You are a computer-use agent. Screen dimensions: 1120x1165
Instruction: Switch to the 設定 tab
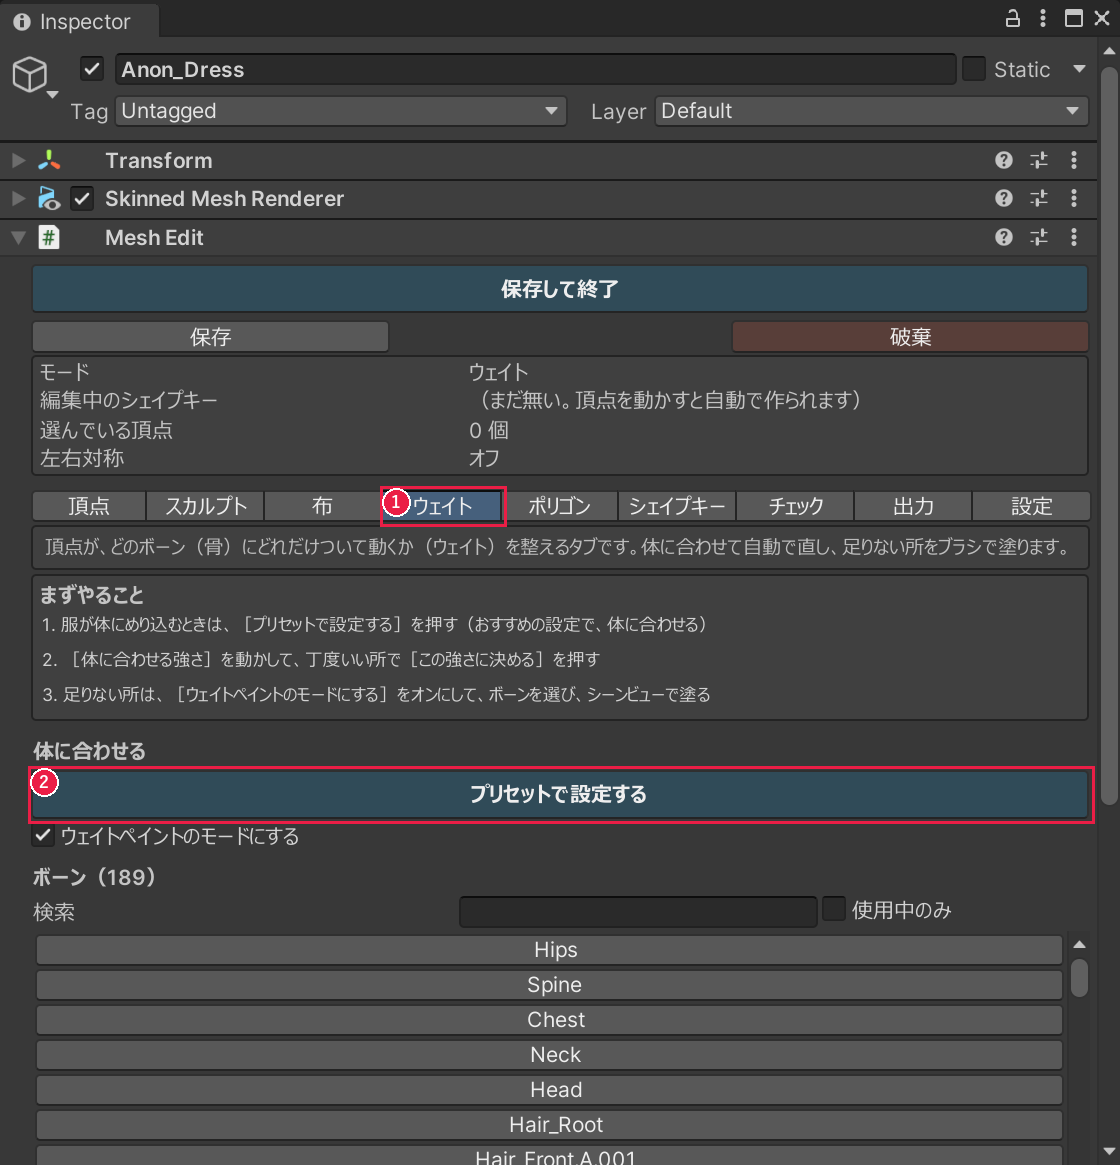tap(1032, 506)
